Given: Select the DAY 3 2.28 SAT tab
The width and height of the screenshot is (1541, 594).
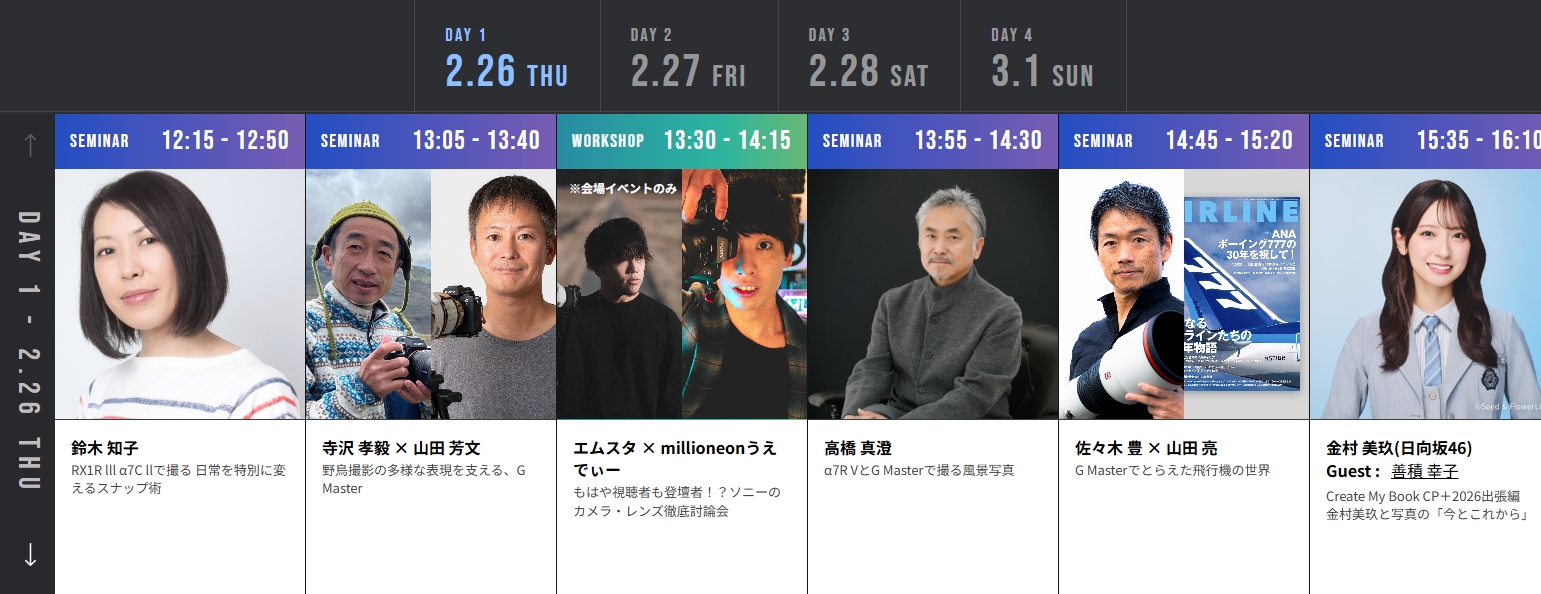Looking at the screenshot, I should coord(869,58).
